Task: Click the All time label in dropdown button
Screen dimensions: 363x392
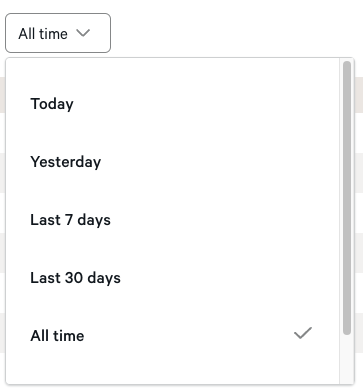Action: 43,34
